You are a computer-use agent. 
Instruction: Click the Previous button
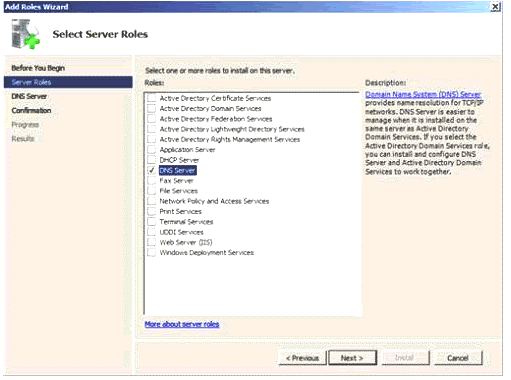tap(302, 358)
